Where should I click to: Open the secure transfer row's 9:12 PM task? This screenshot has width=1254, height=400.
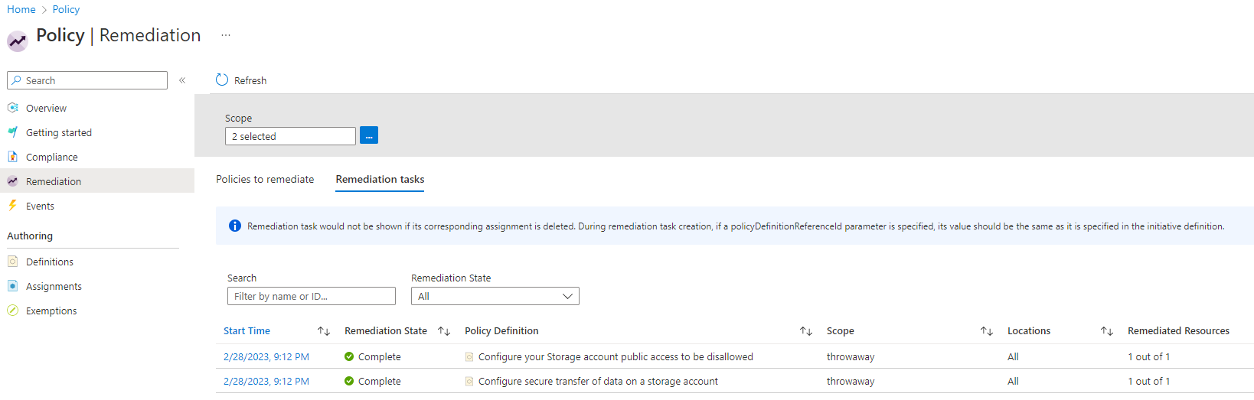pyautogui.click(x=266, y=381)
